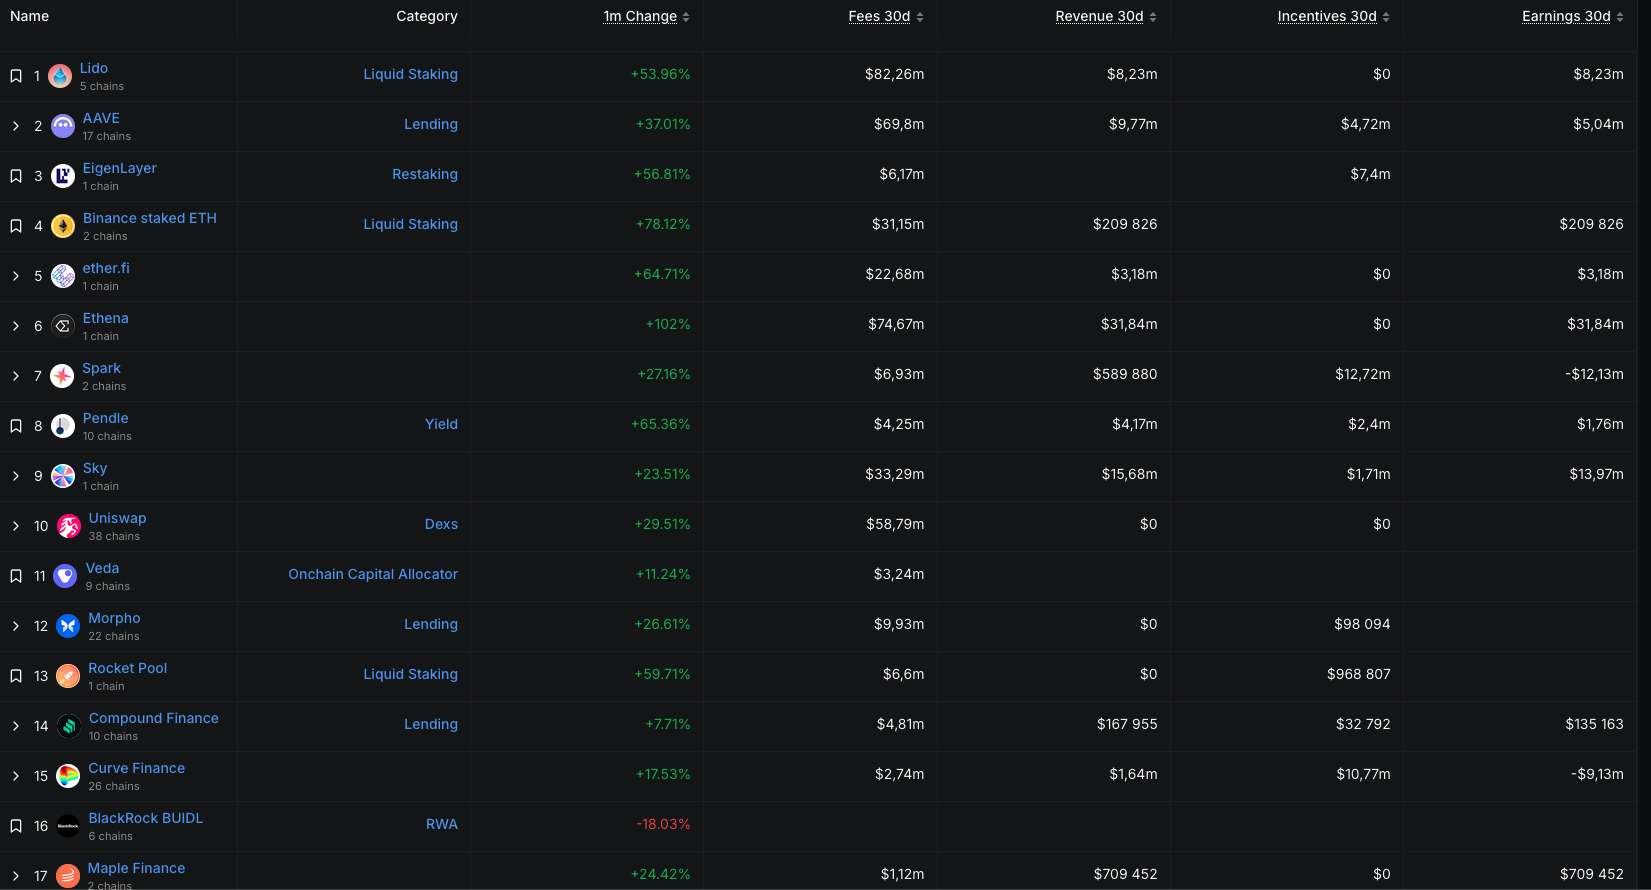The width and height of the screenshot is (1651, 890).
Task: Open the EigenLayer protocol page
Action: [120, 168]
